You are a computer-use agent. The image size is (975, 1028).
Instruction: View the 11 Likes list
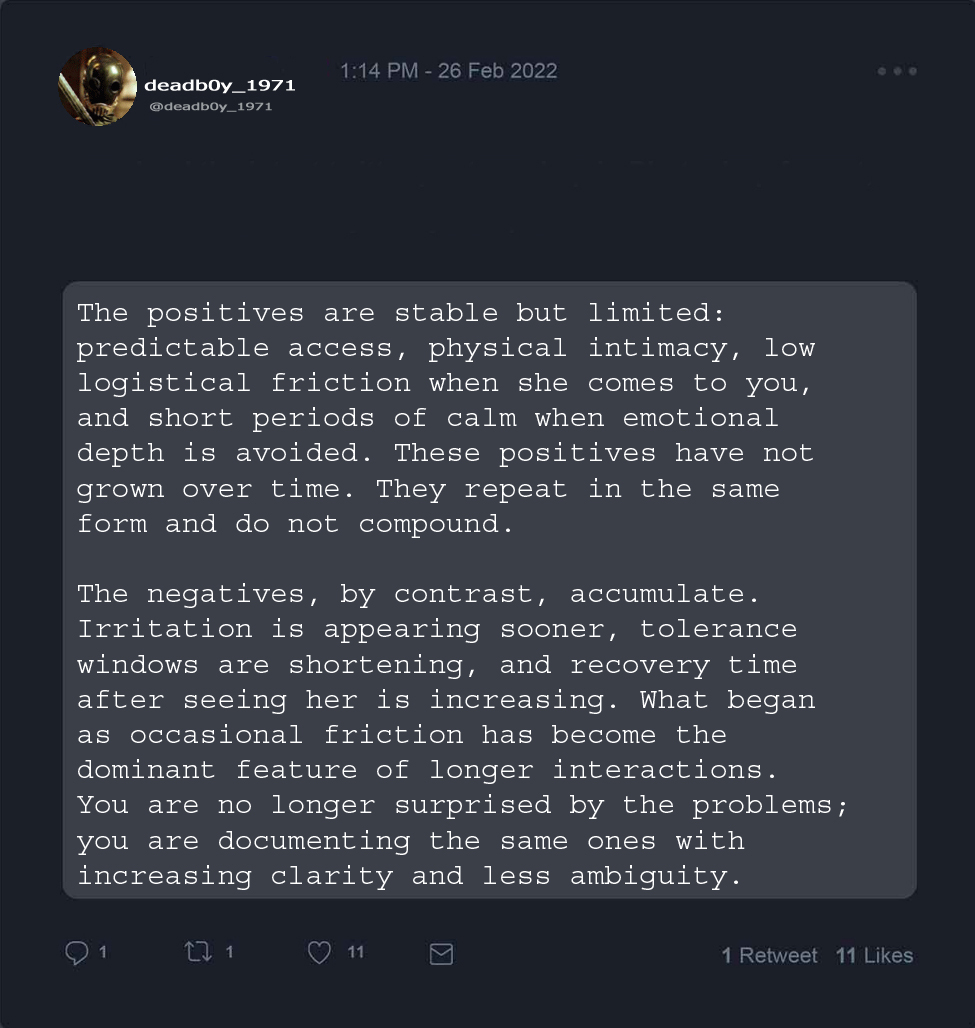pos(874,956)
